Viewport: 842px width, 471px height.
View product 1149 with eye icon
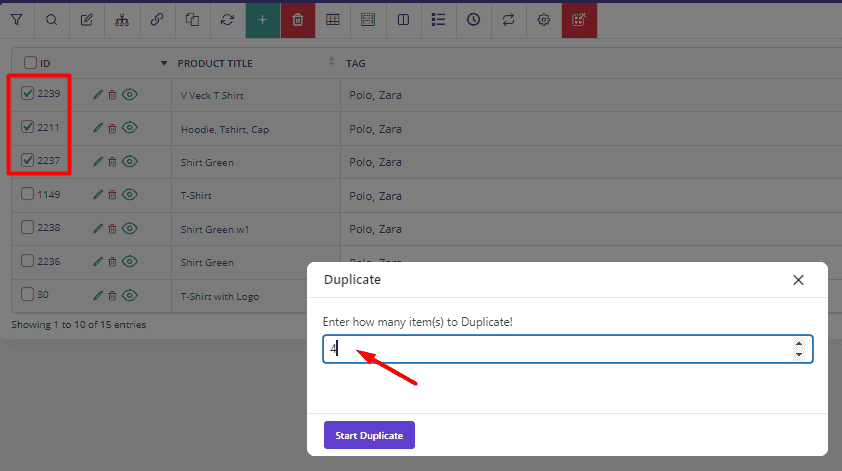[129, 194]
